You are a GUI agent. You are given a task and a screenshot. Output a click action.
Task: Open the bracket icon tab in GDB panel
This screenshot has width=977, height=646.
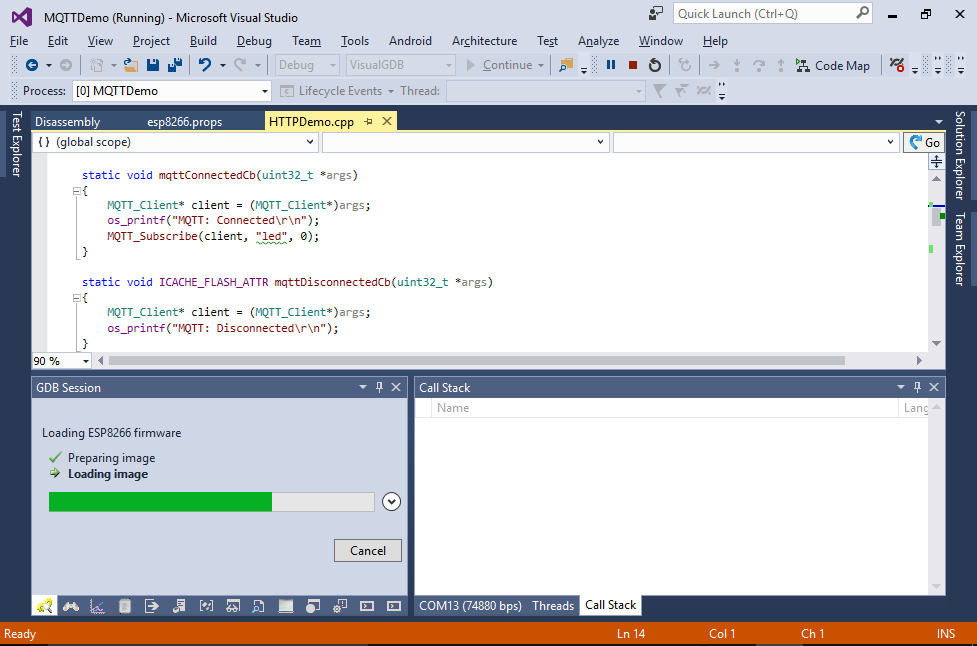tap(206, 606)
